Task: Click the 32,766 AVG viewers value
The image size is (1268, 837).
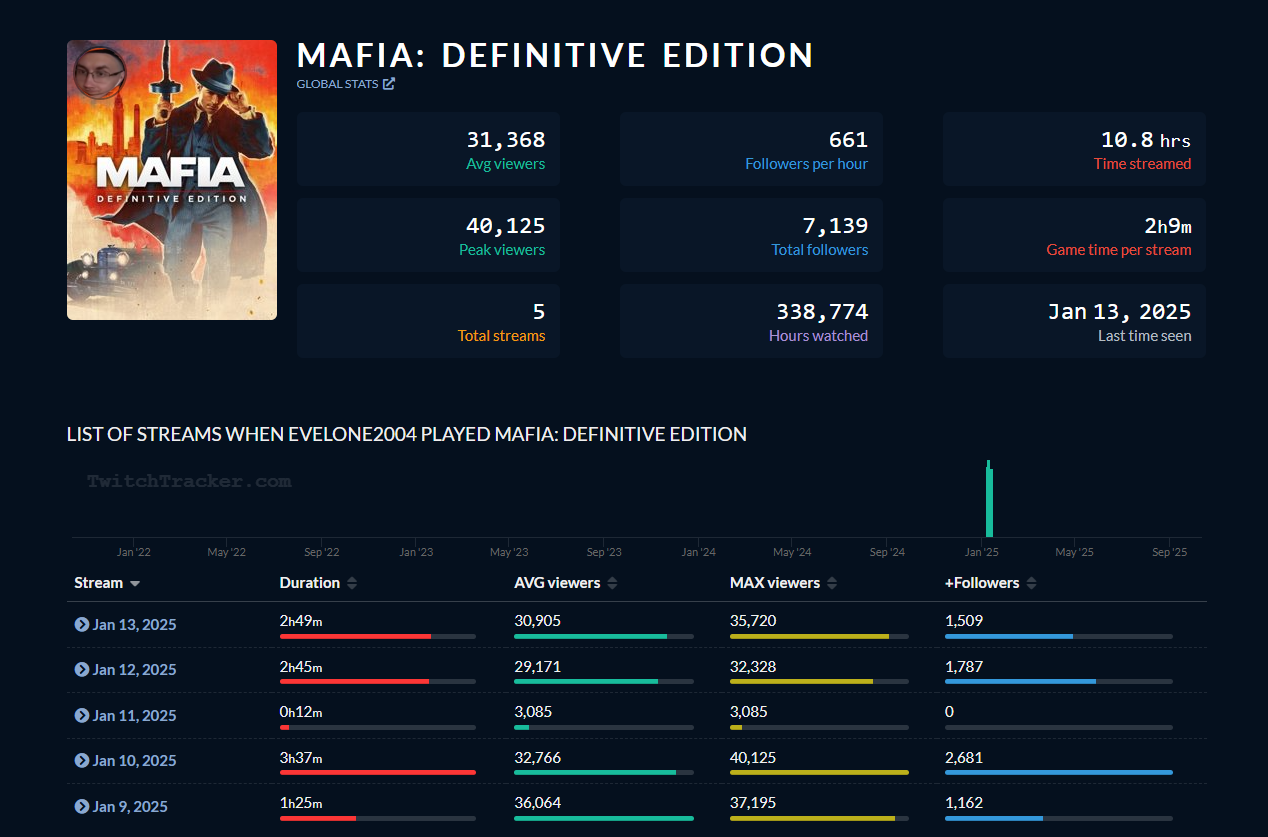Action: tap(537, 757)
